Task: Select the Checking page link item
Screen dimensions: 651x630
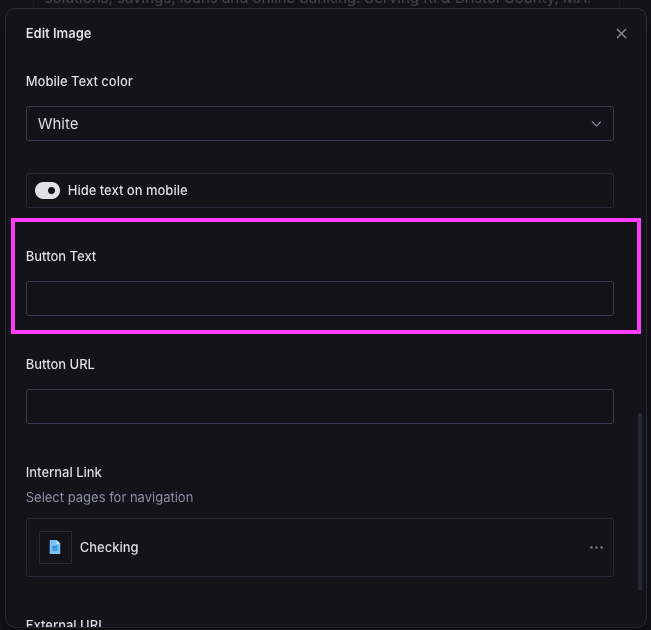Action: point(109,547)
